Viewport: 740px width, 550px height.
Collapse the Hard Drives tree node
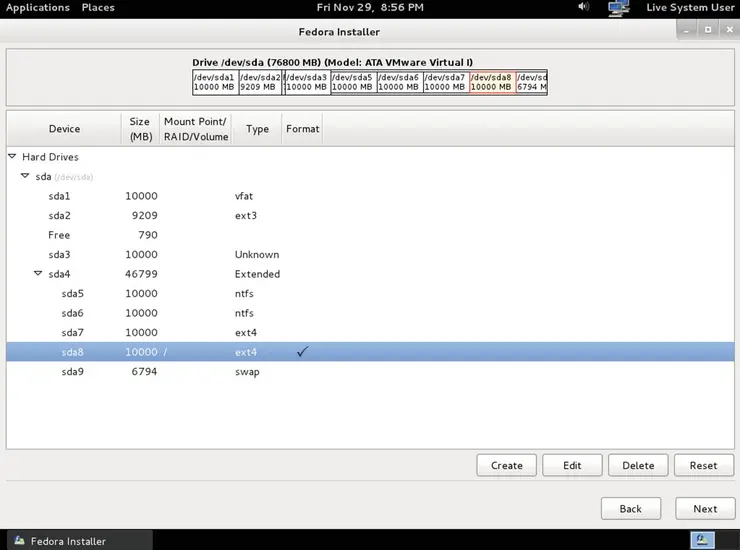[12, 157]
